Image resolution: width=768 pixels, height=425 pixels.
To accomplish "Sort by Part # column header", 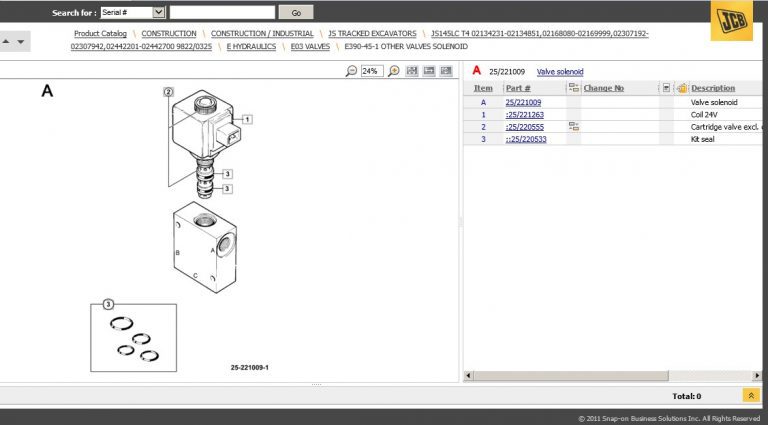I will 518,88.
